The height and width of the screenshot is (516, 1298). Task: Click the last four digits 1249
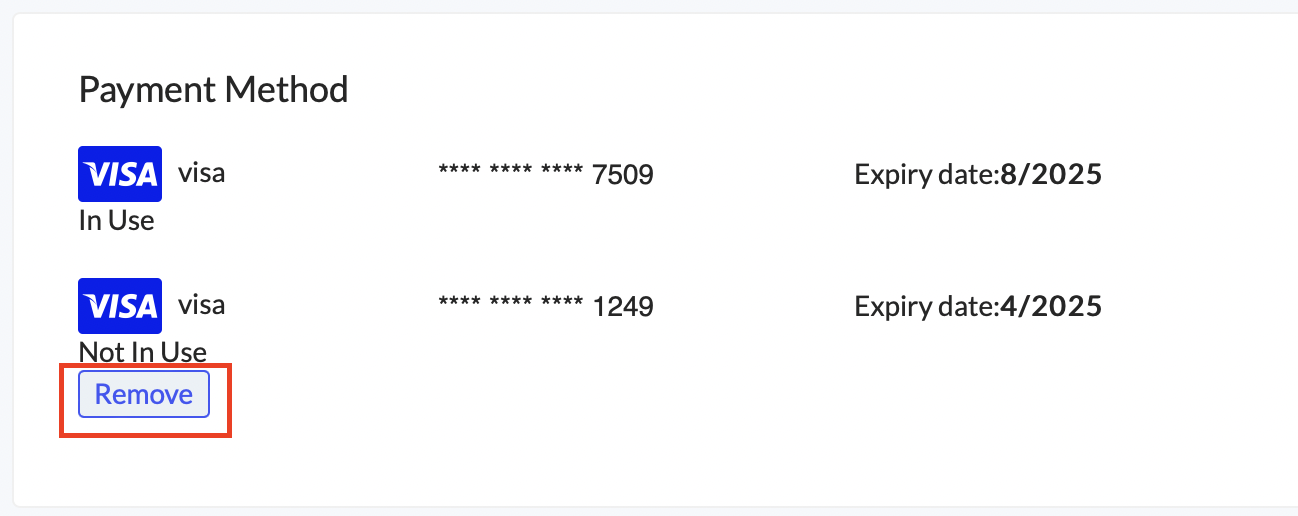(622, 306)
